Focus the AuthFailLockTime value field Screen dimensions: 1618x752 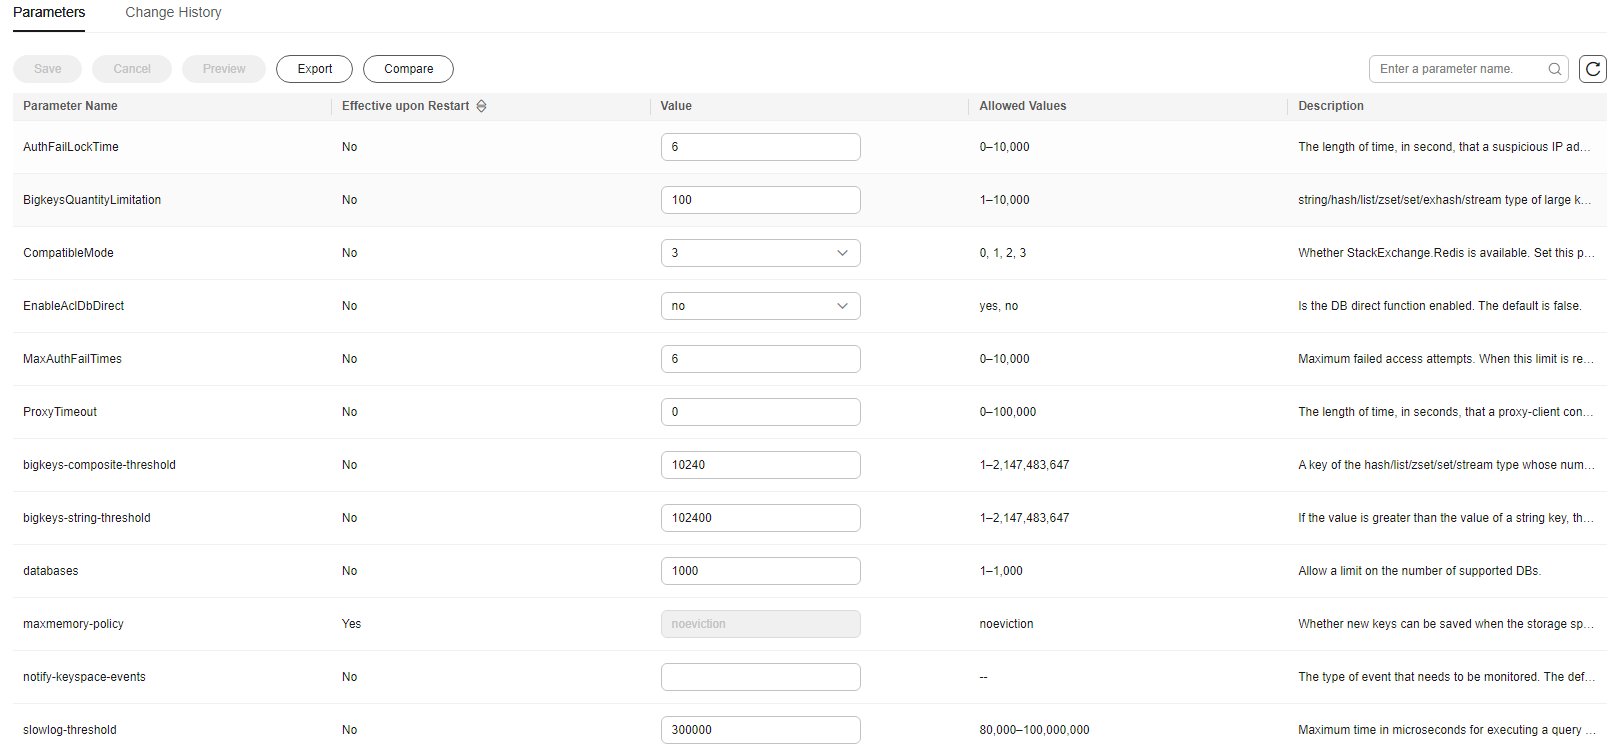760,147
